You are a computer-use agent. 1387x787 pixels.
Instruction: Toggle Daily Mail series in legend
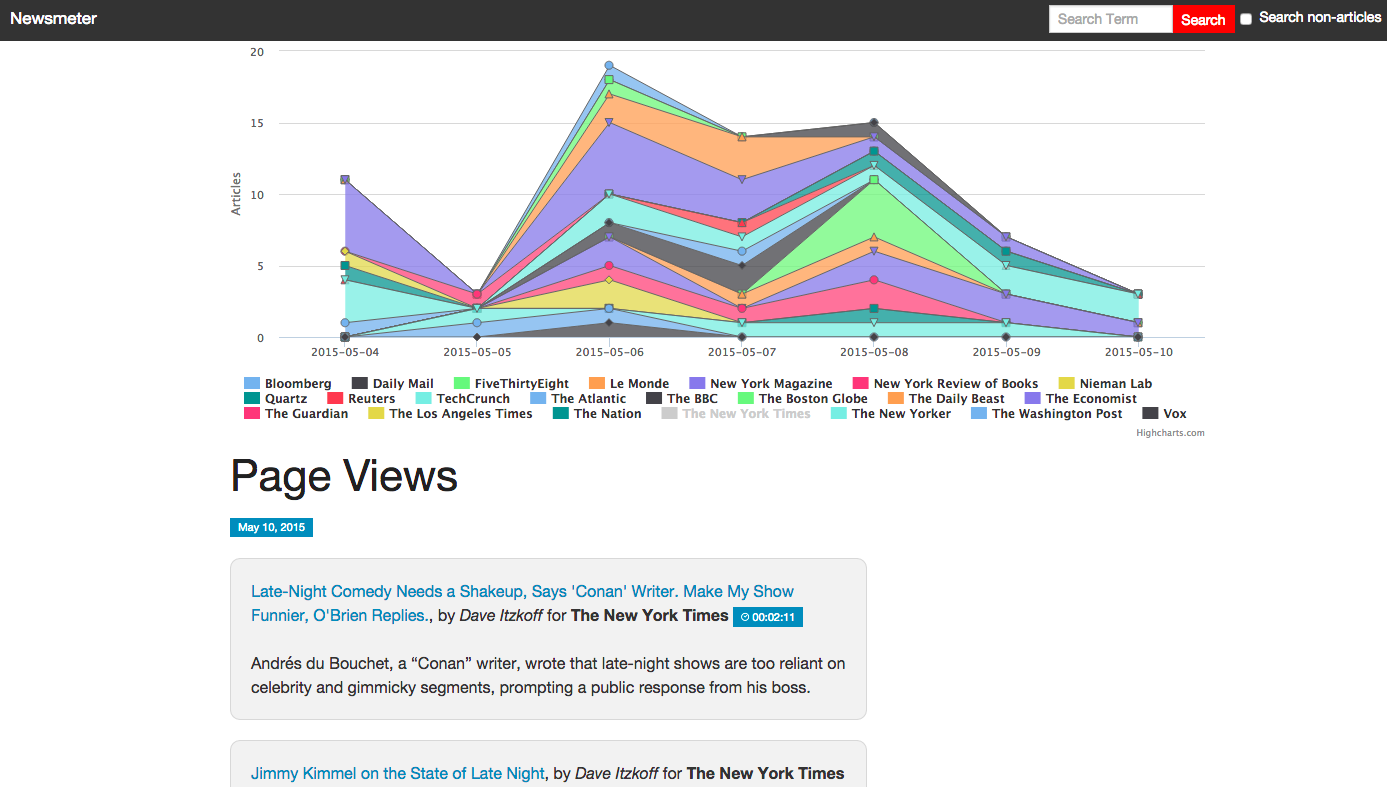392,384
